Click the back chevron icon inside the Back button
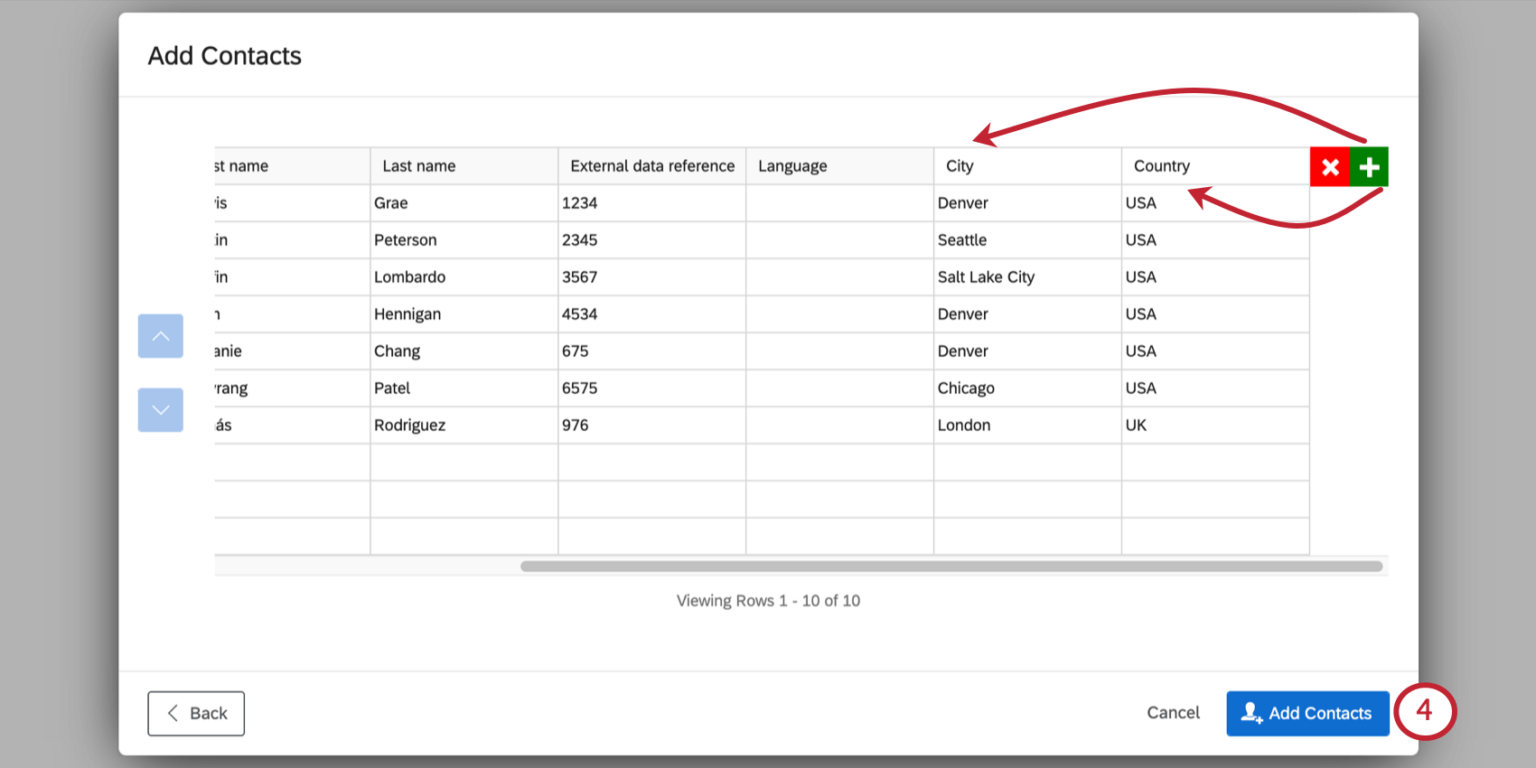 pyautogui.click(x=171, y=713)
